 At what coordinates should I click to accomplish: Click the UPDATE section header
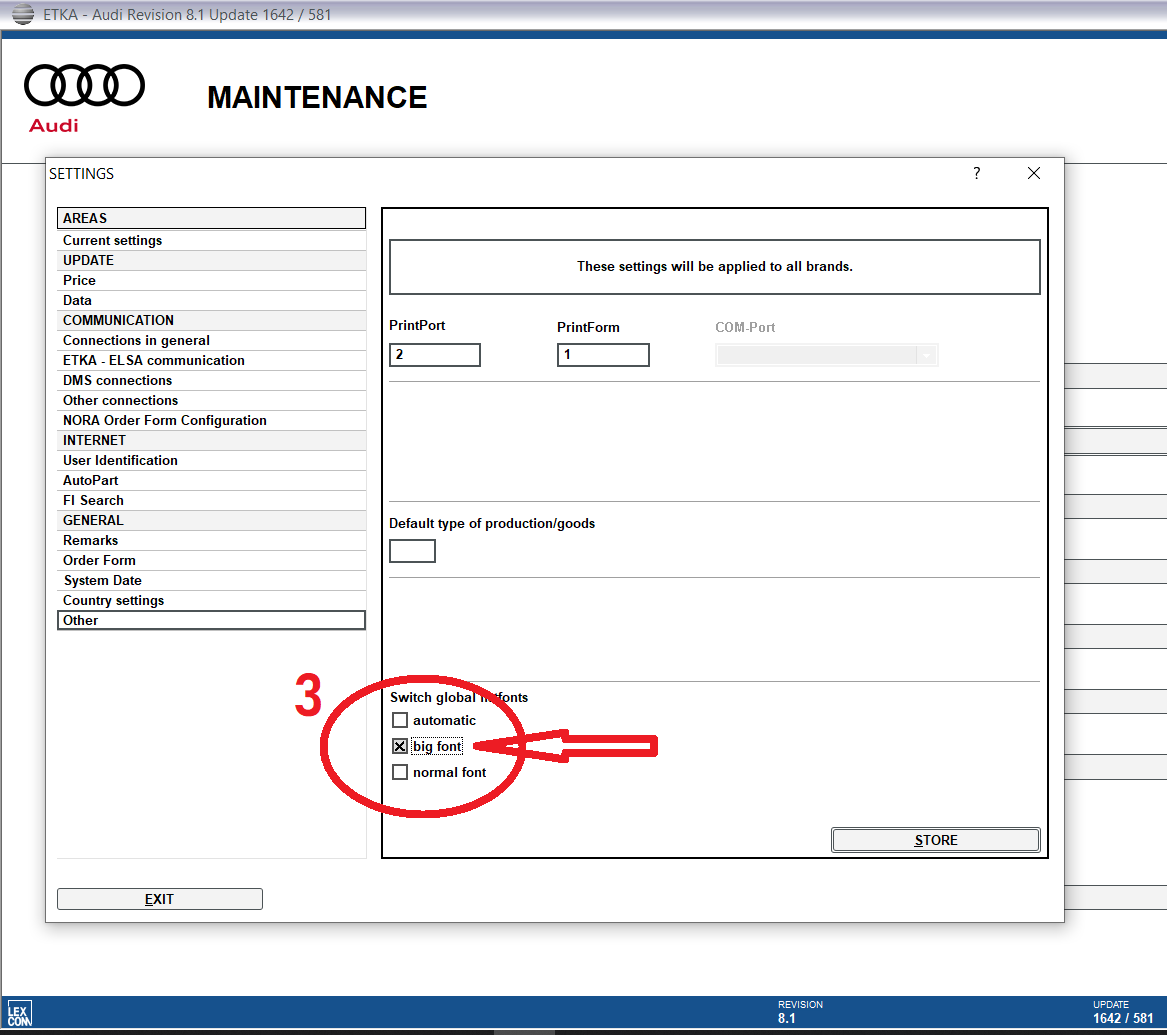pos(211,260)
